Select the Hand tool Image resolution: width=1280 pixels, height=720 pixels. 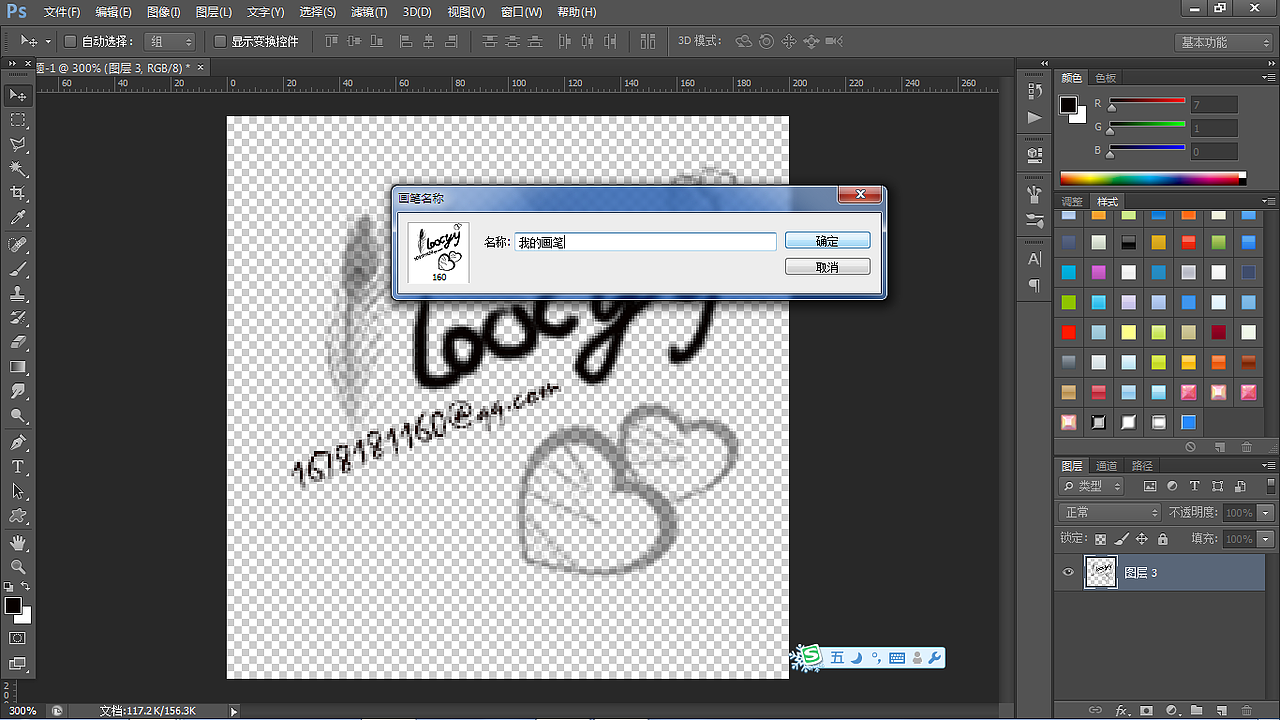tap(18, 543)
